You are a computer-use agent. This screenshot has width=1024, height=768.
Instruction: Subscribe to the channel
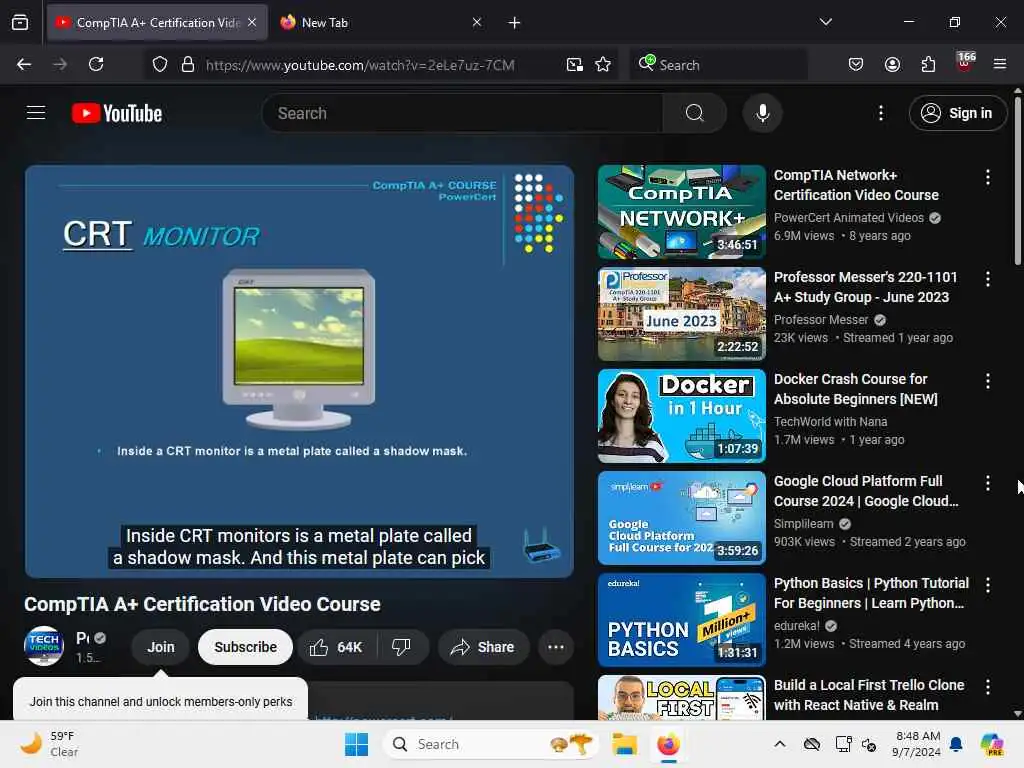click(x=246, y=647)
